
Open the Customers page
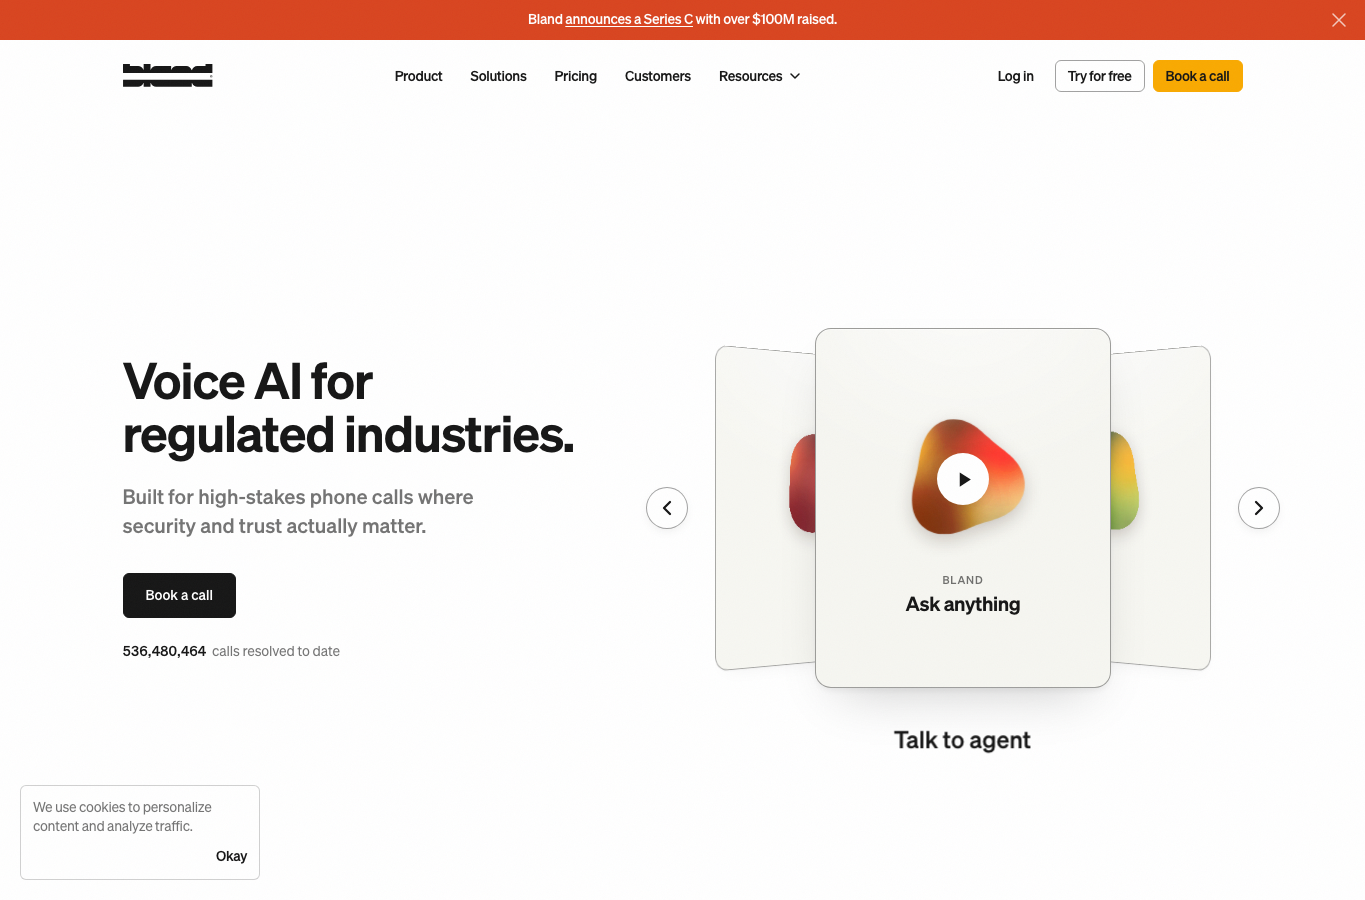click(x=658, y=76)
